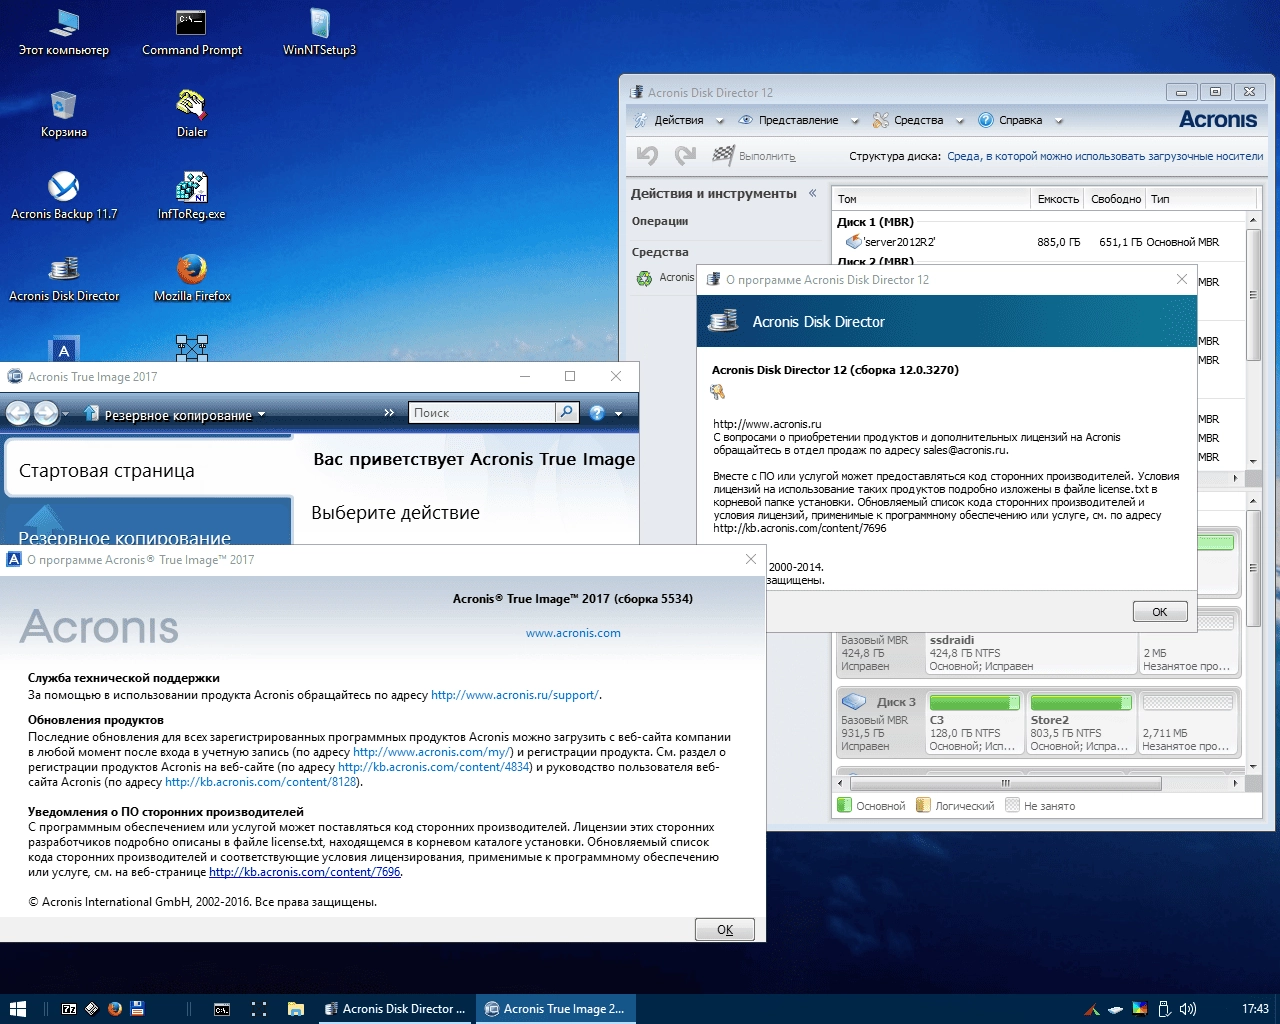Image resolution: width=1280 pixels, height=1024 pixels.
Task: Open the Dialer desktop icon
Action: [x=192, y=114]
